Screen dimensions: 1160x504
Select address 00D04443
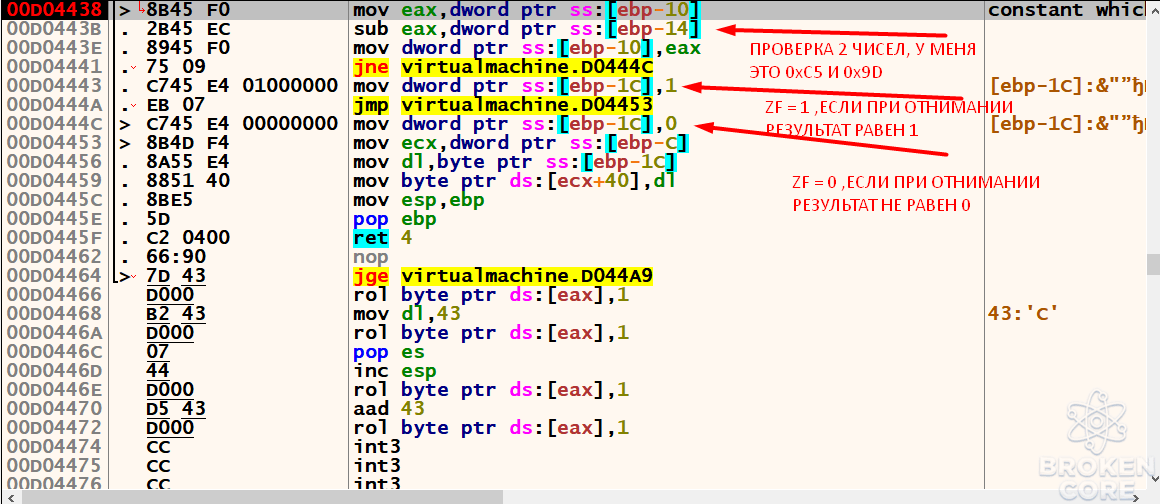tap(52, 86)
